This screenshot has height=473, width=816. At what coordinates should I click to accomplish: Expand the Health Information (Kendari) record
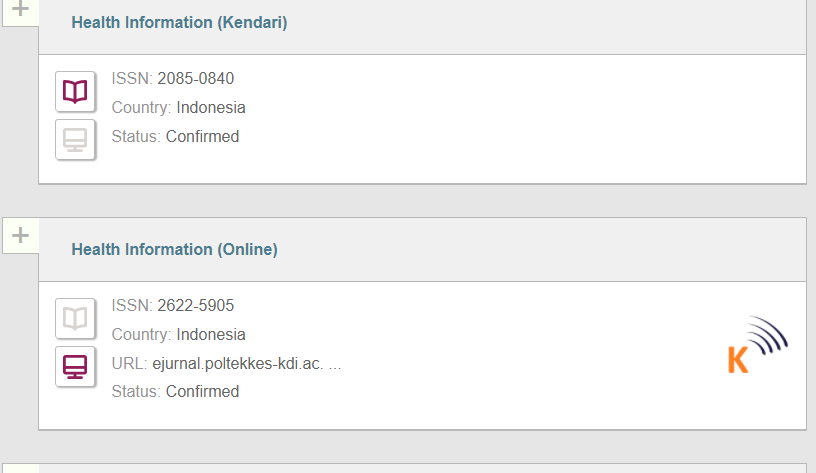[20, 10]
